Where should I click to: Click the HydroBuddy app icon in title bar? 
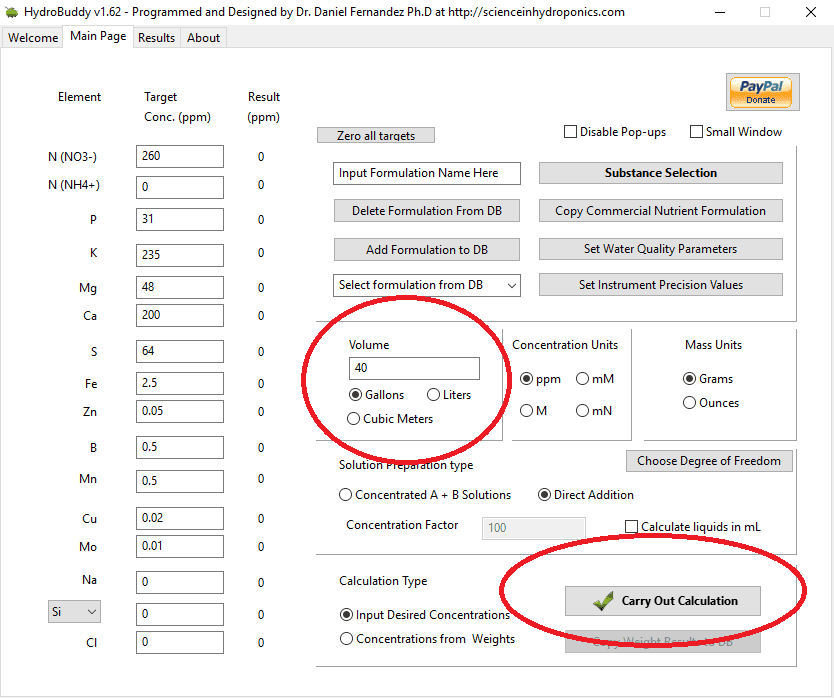(12, 12)
